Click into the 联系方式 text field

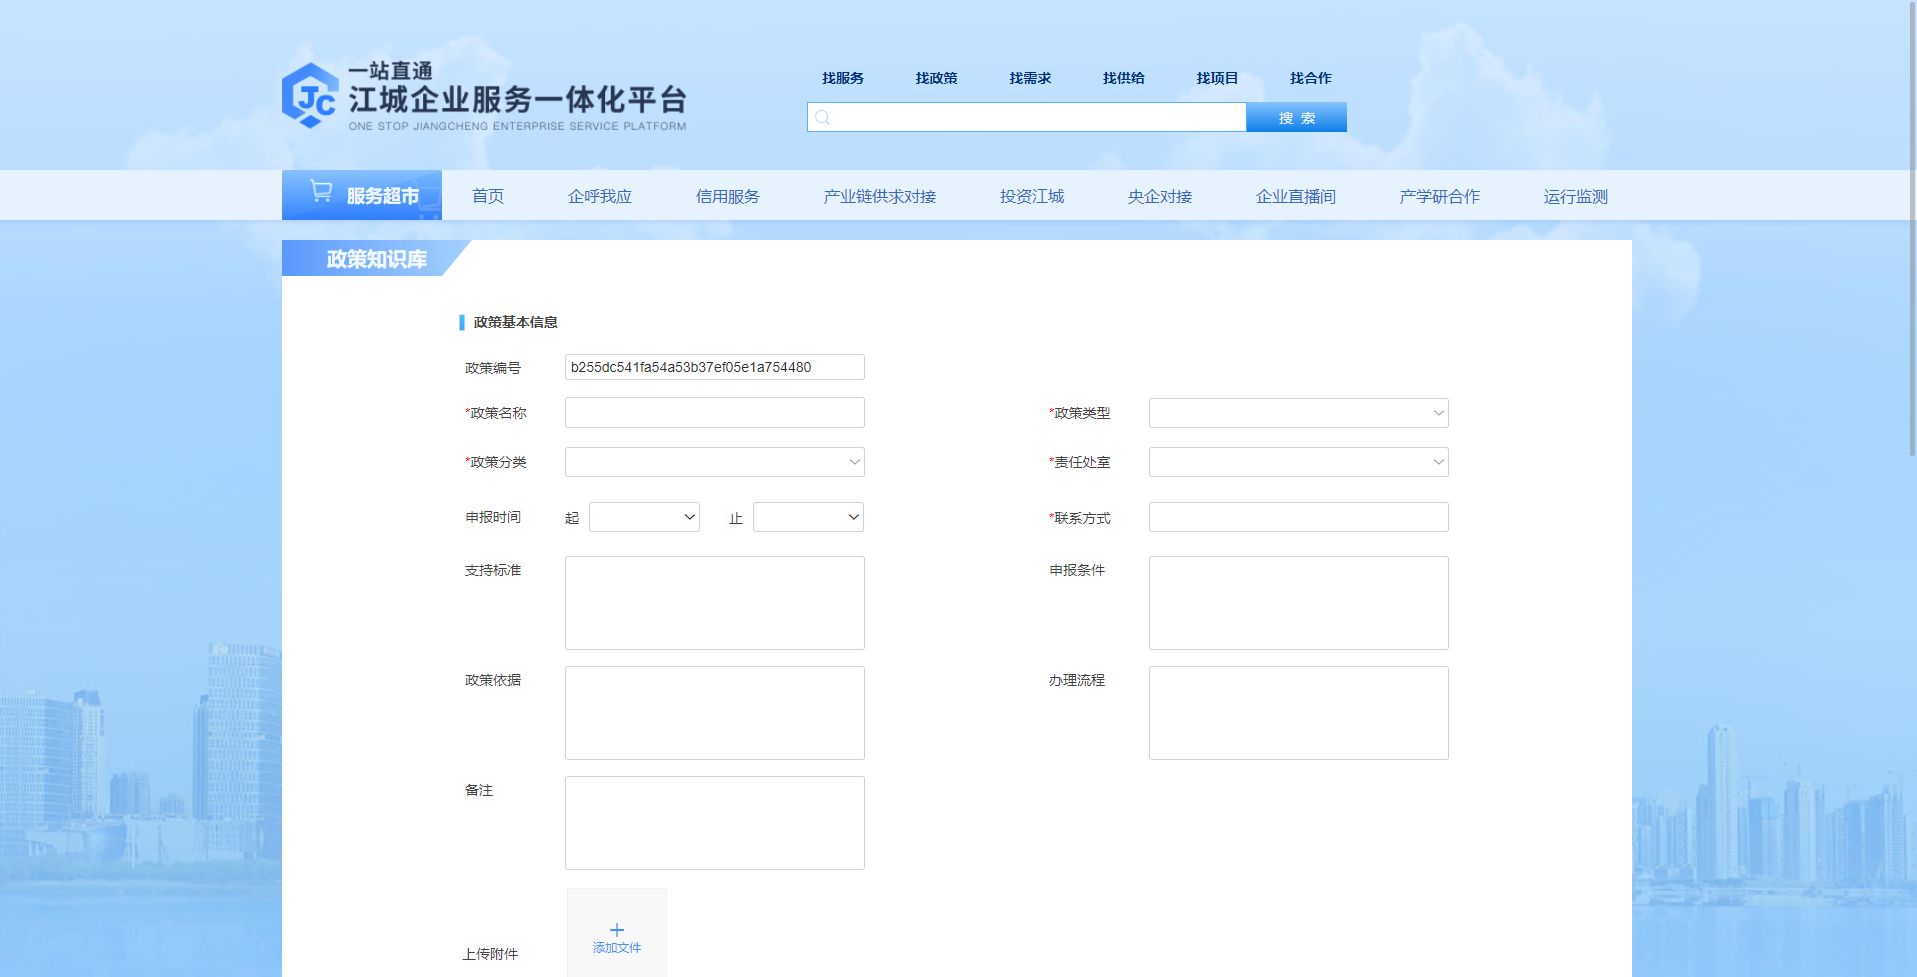[1298, 517]
